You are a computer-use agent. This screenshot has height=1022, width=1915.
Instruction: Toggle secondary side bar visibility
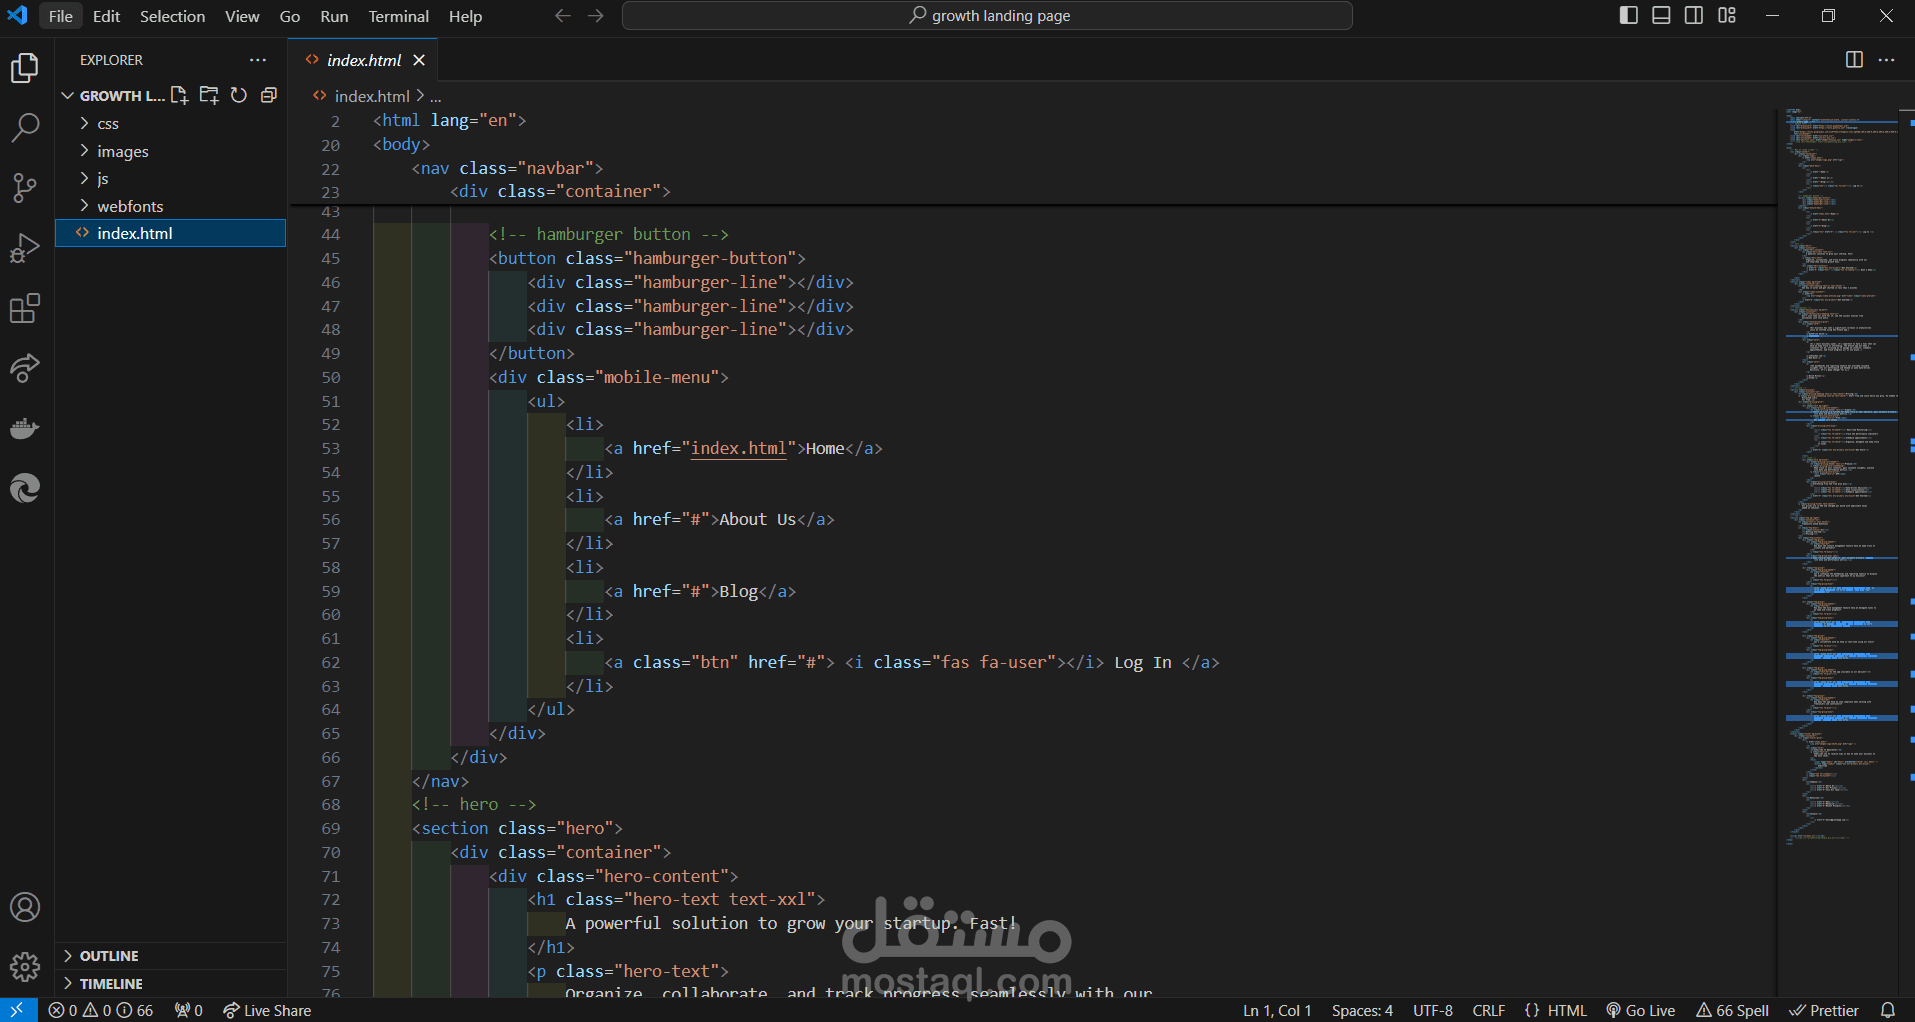click(x=1694, y=16)
